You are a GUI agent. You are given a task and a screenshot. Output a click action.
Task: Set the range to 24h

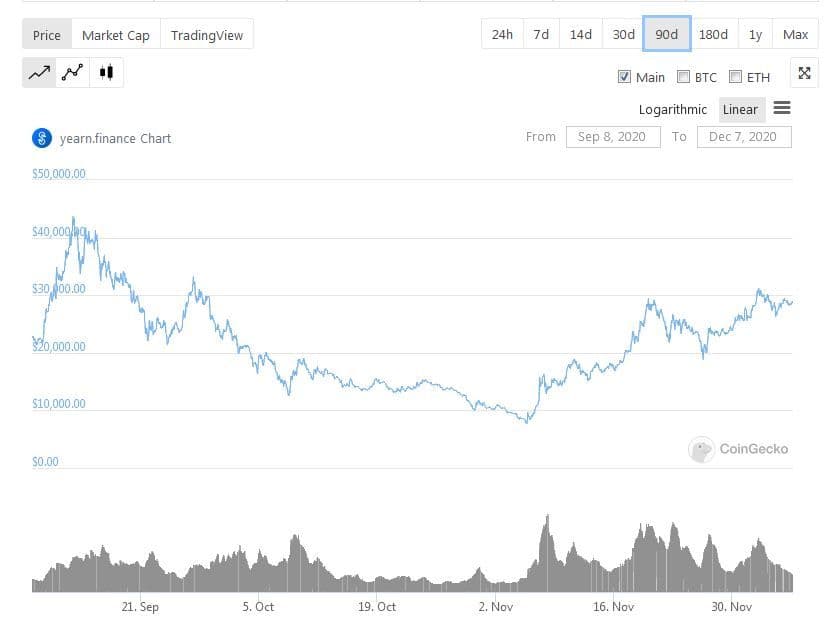[502, 34]
